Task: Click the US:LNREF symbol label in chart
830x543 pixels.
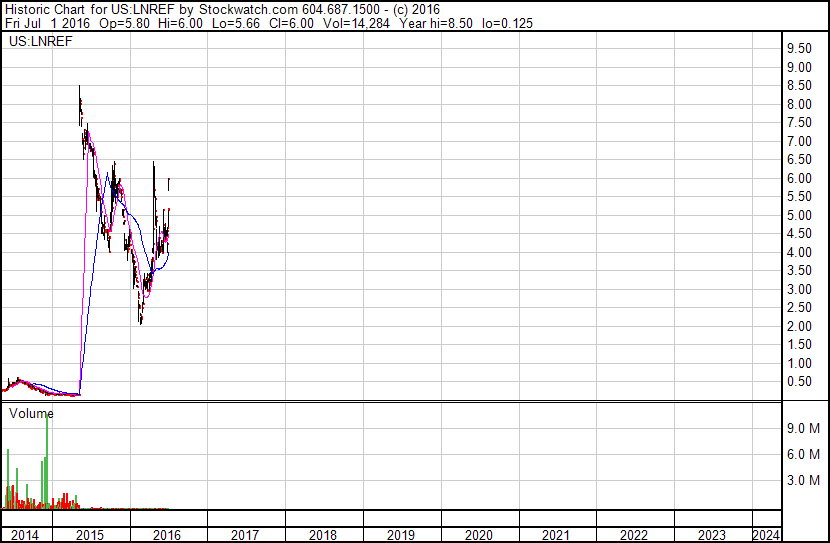Action: click(x=41, y=41)
